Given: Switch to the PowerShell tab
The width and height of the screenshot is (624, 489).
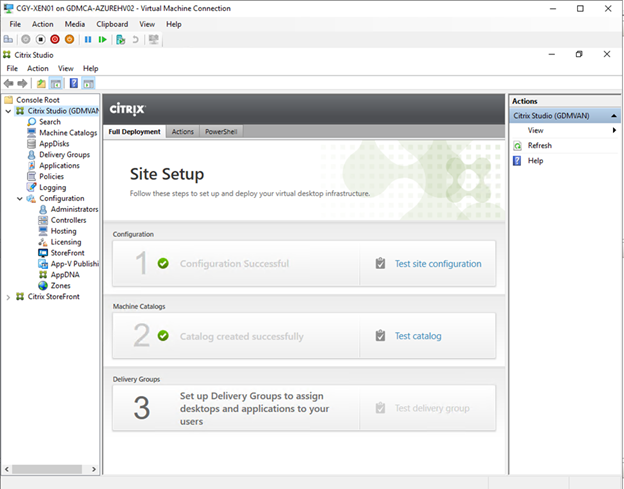Looking at the screenshot, I should pos(221,132).
